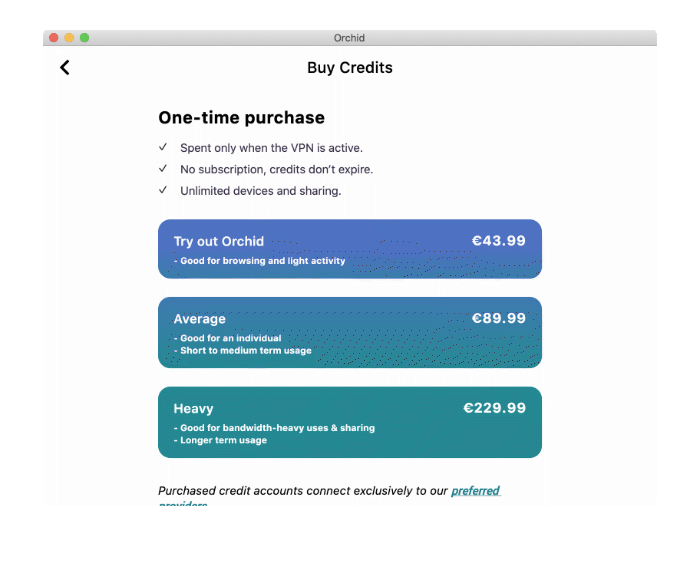Pick the Heavy credit plan

[x=350, y=422]
